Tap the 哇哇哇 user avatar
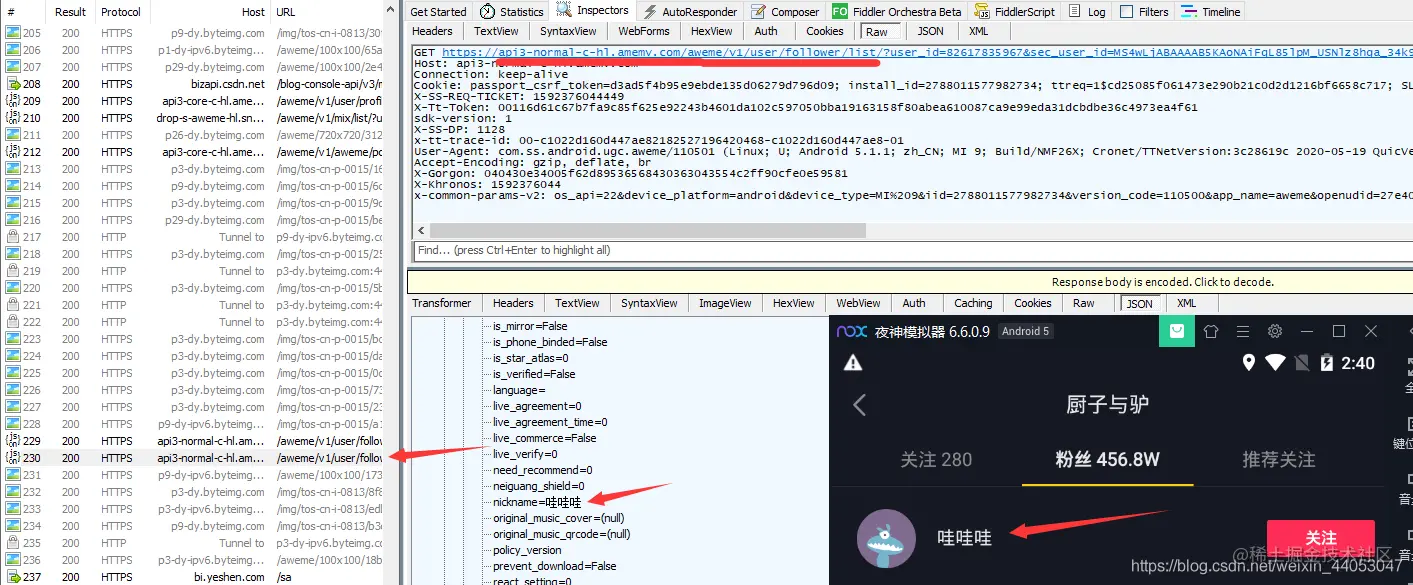The width and height of the screenshot is (1413, 585). (887, 538)
